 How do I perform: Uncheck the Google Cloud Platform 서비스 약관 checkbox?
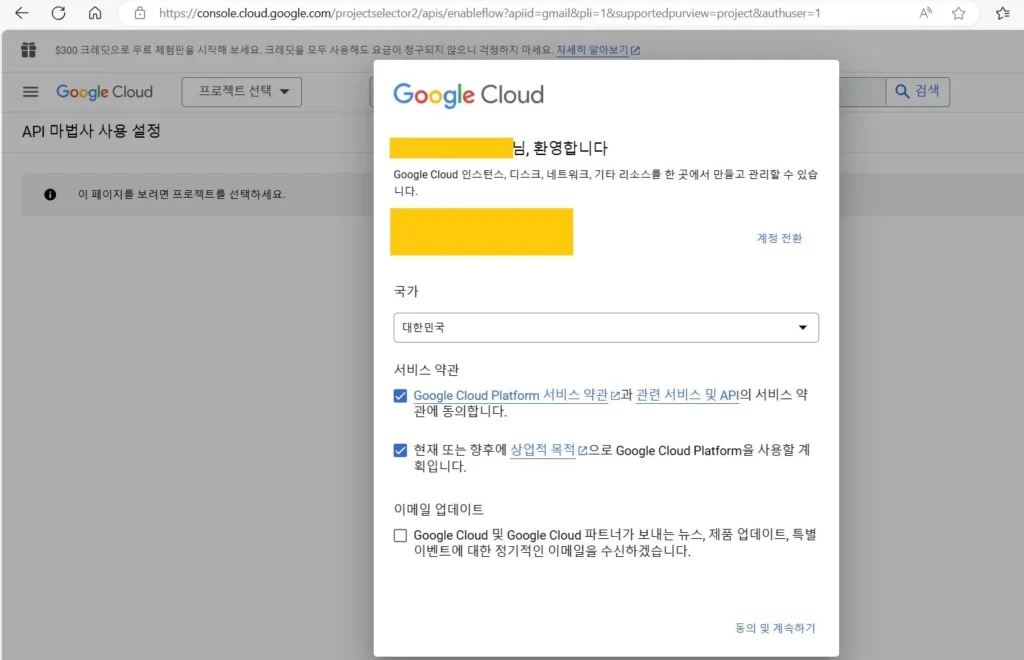coord(400,395)
